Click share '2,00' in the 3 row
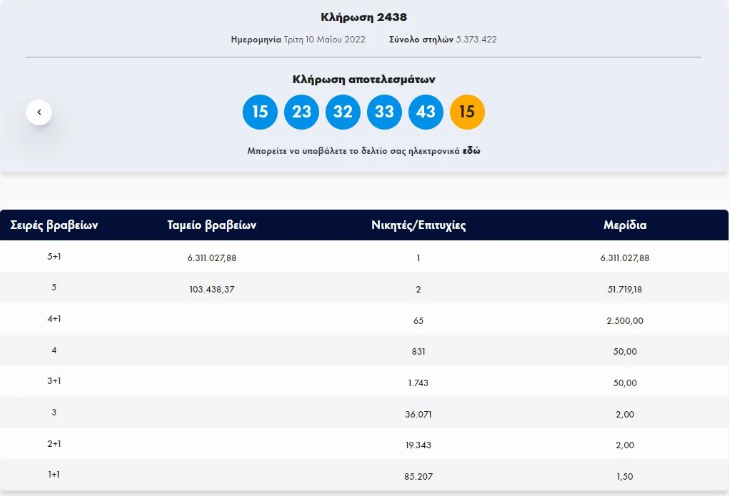The image size is (729, 496). click(x=625, y=414)
